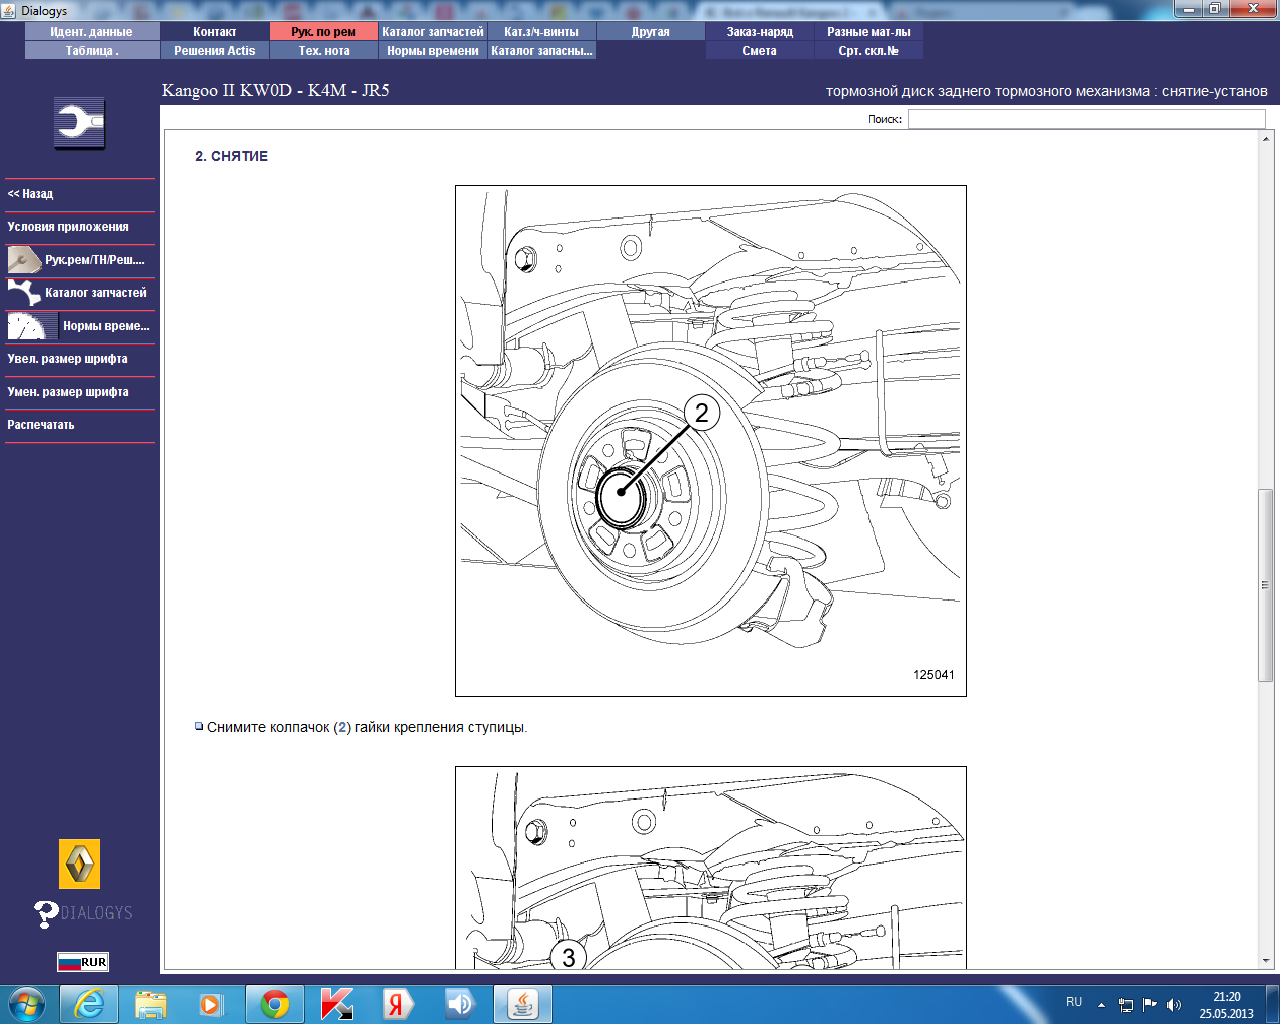Show hidden tray icons arrow
1280x1024 pixels.
point(1101,1004)
